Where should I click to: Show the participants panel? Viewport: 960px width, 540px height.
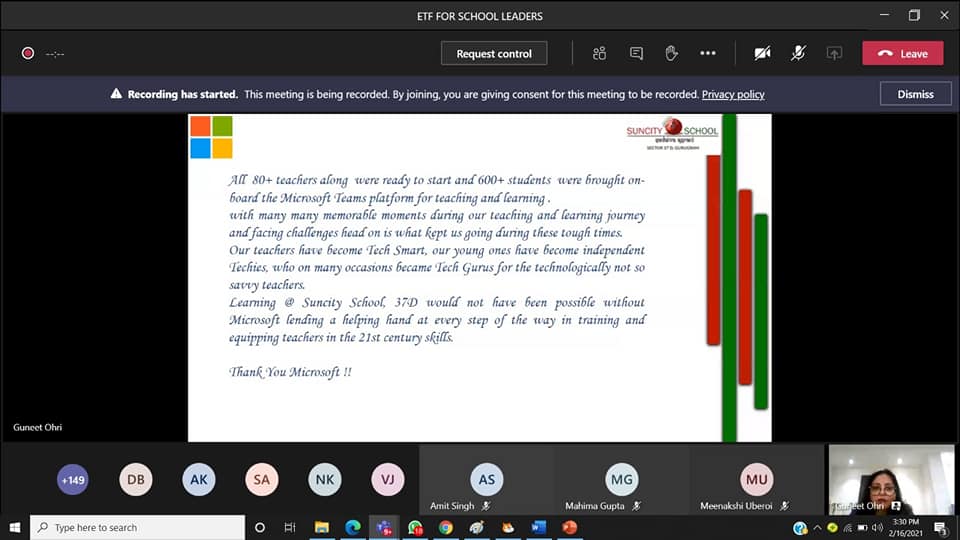[599, 53]
